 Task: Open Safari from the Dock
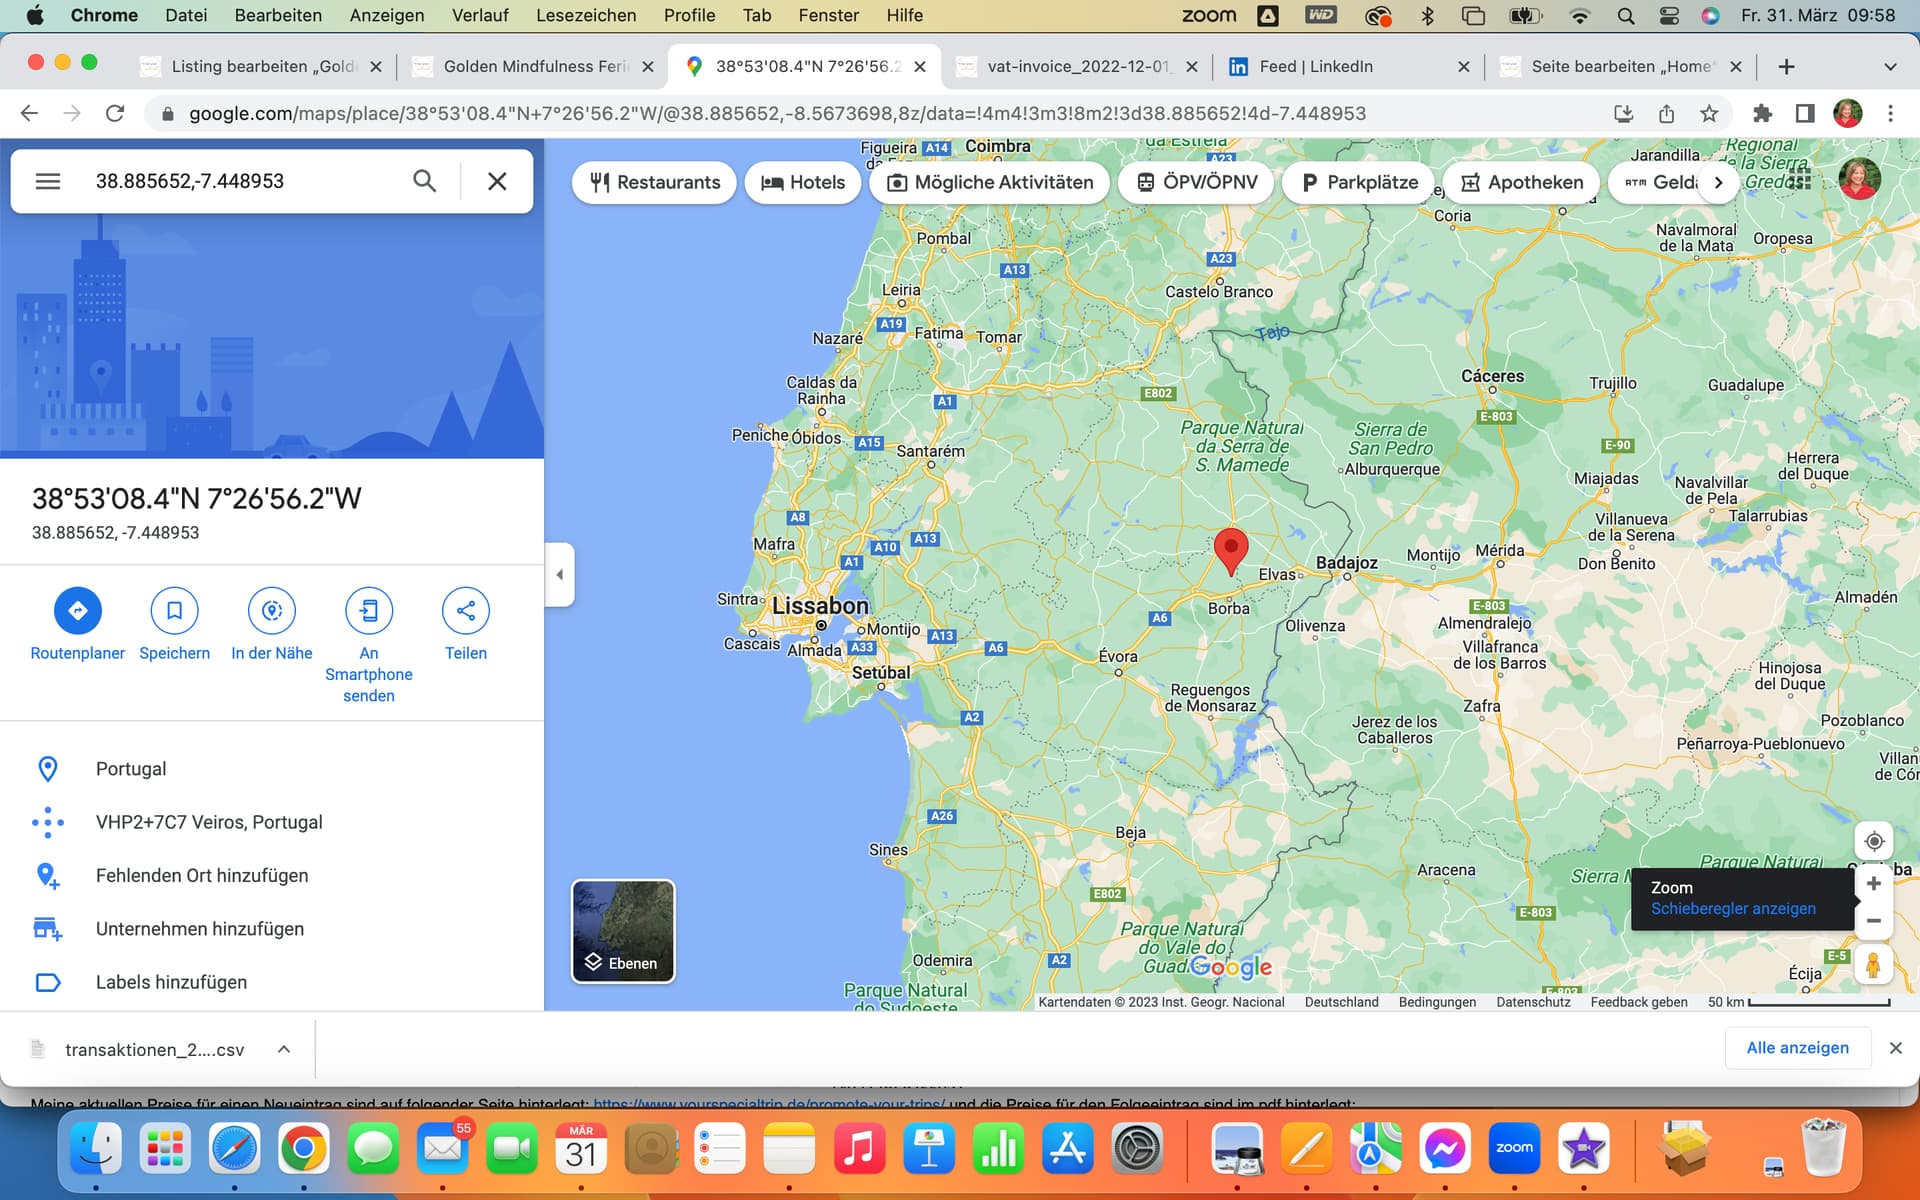click(234, 1148)
